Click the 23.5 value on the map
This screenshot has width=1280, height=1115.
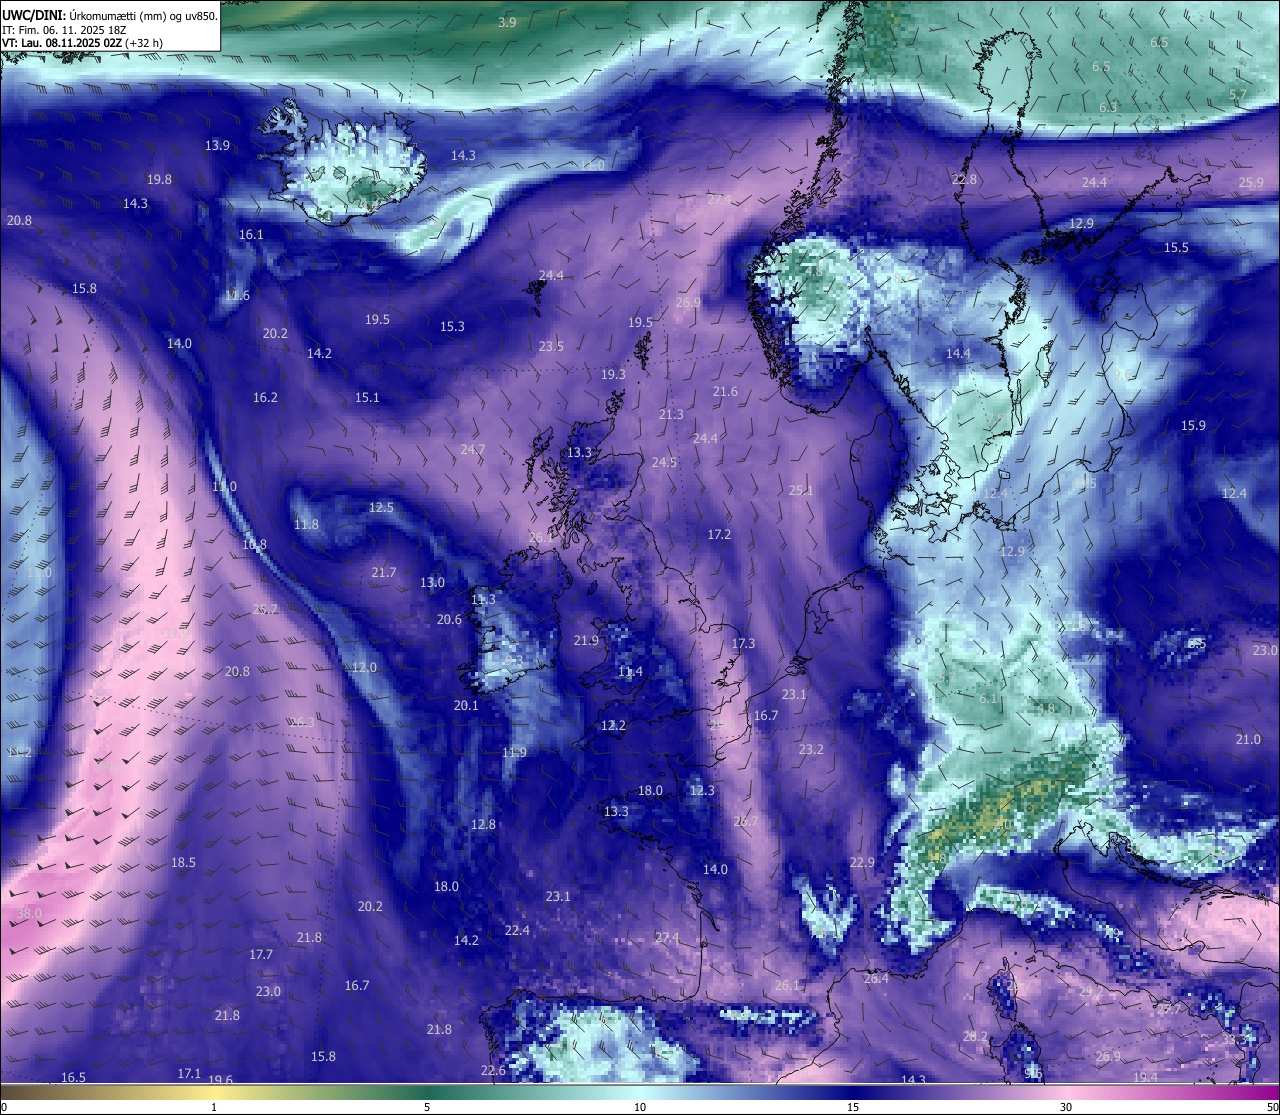[551, 346]
